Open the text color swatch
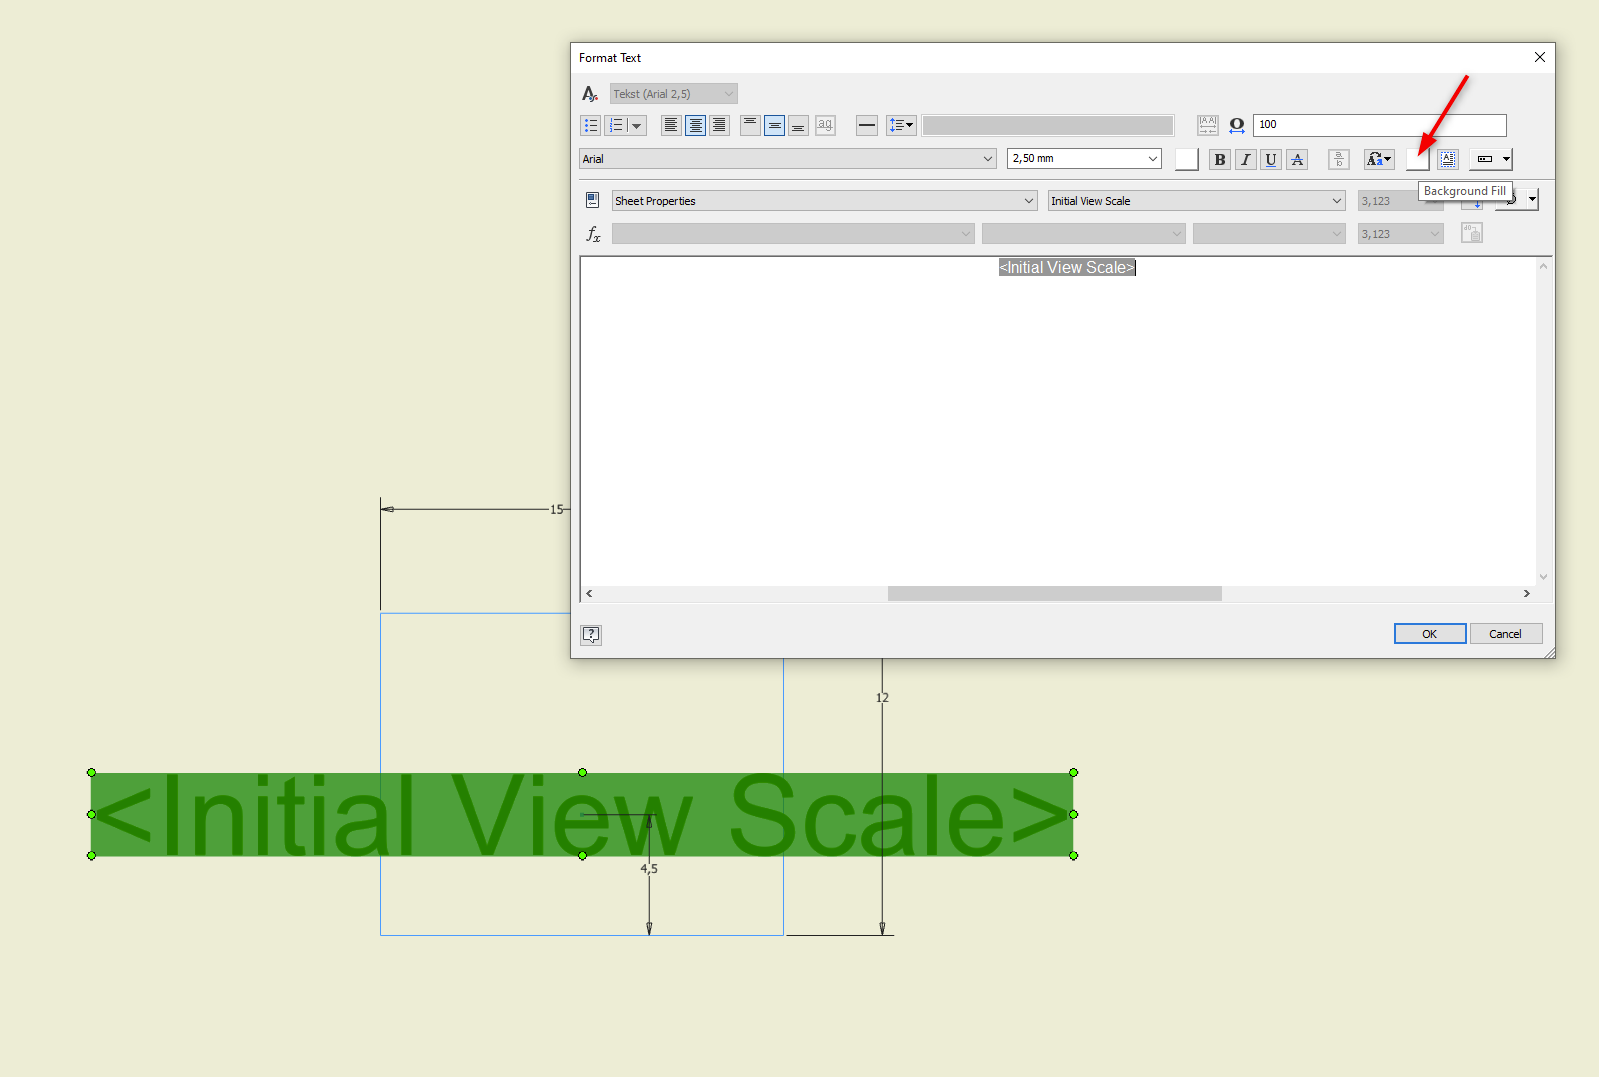 1187,159
